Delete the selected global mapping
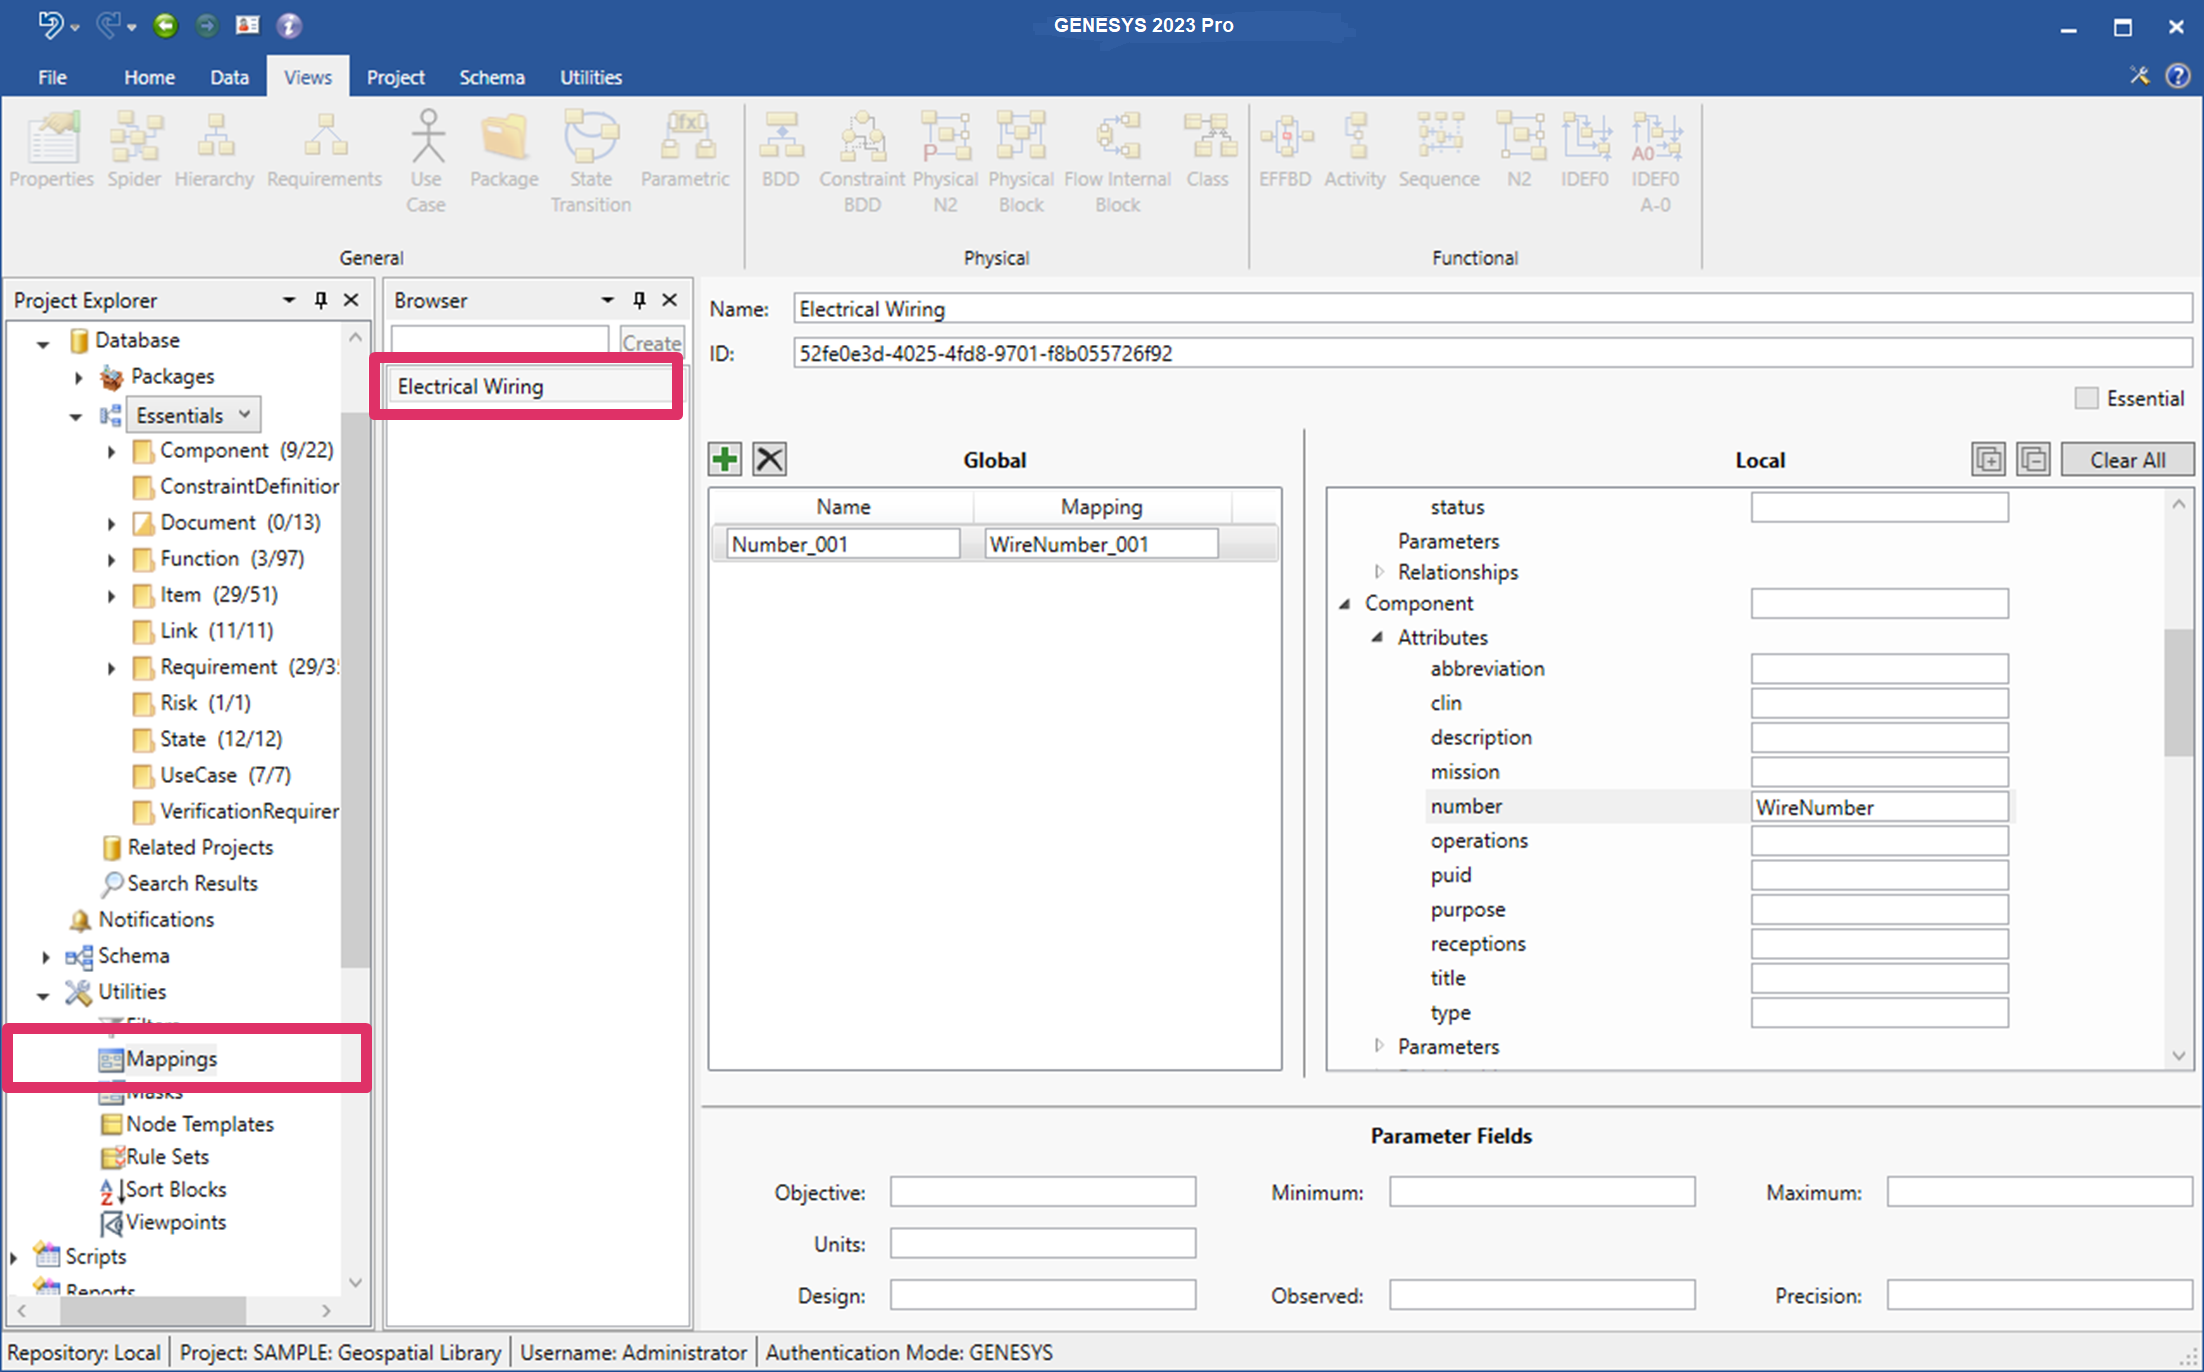Image resolution: width=2204 pixels, height=1372 pixels. tap(769, 460)
